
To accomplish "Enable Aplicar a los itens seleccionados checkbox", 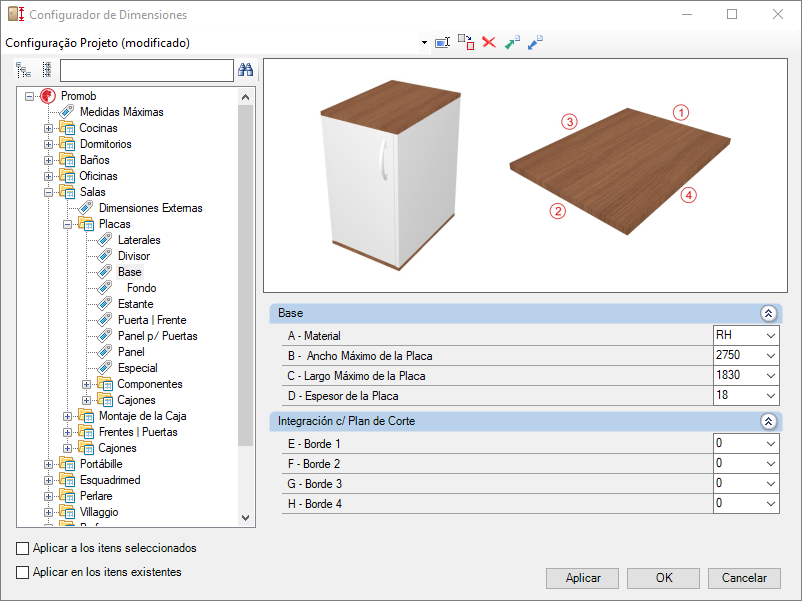I will 23,548.
